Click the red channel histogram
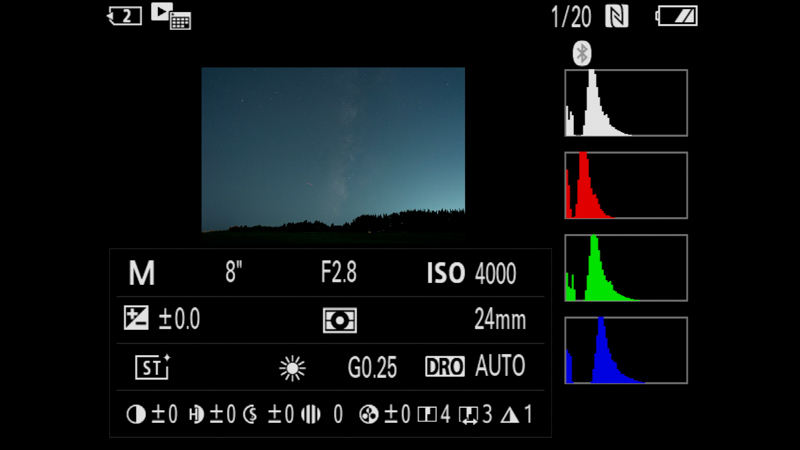Screen dimensions: 800x450 pos(626,185)
